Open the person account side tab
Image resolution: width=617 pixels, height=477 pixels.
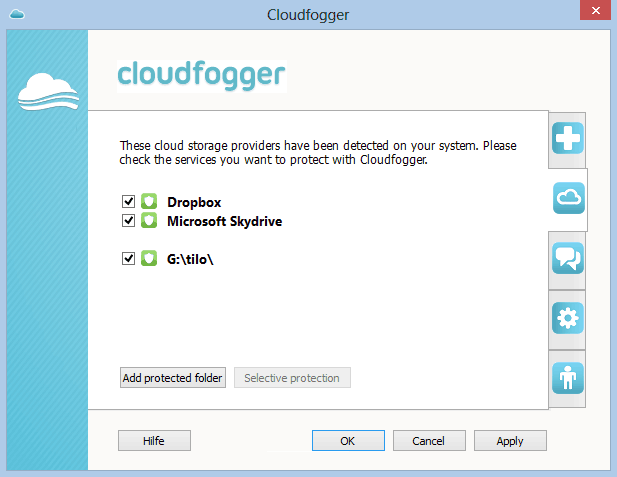coord(568,378)
